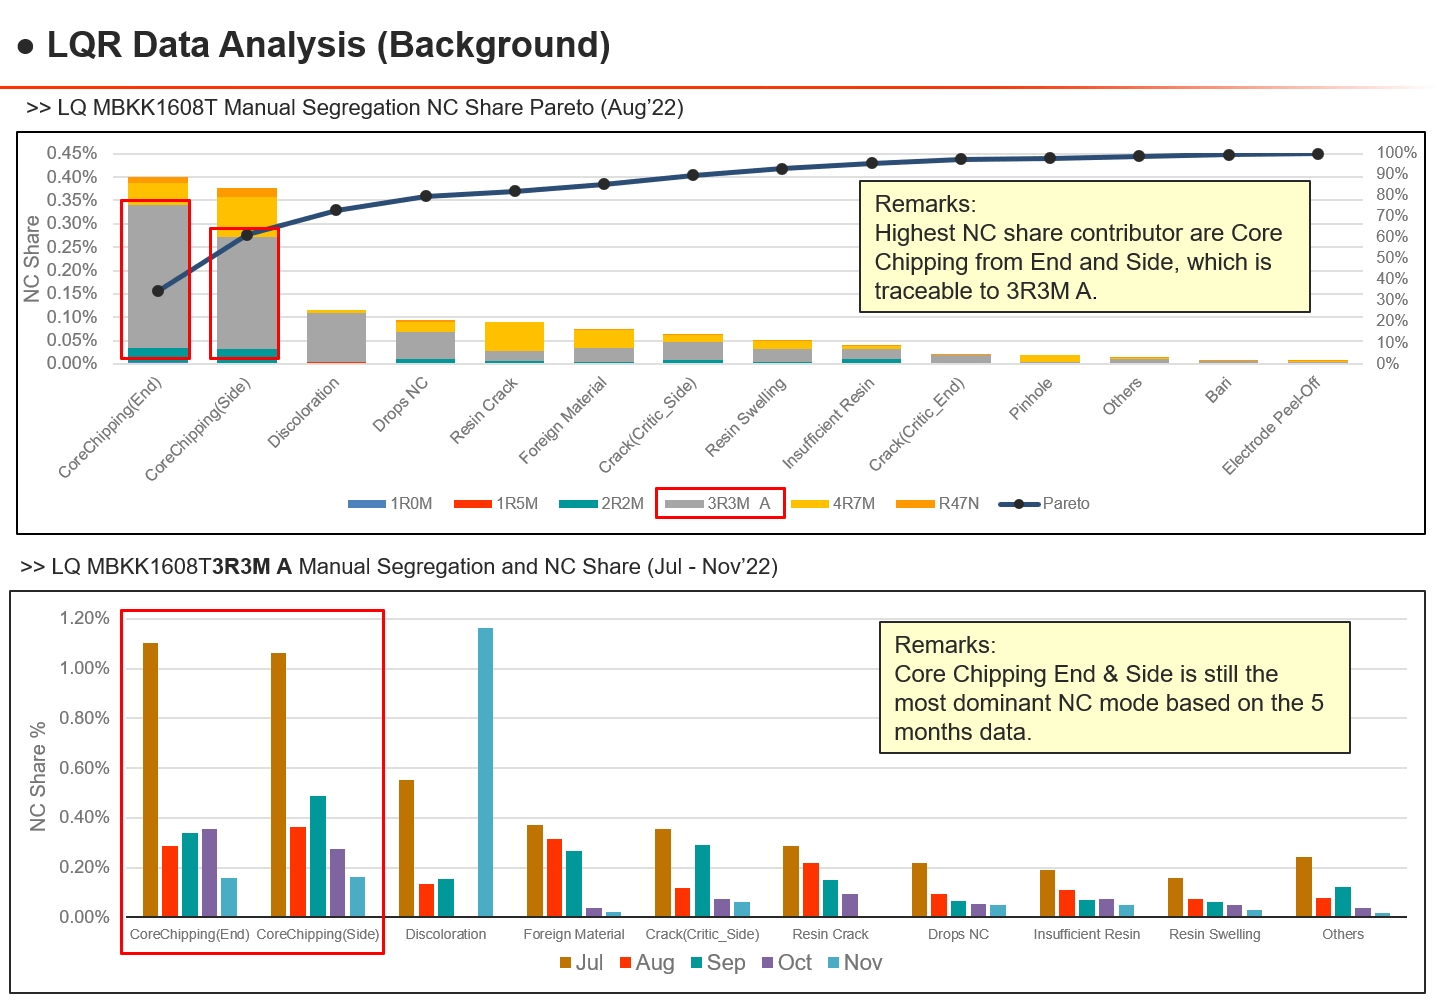The image size is (1440, 1008).
Task: Select the 4R7M yellow legend item
Action: tap(832, 504)
